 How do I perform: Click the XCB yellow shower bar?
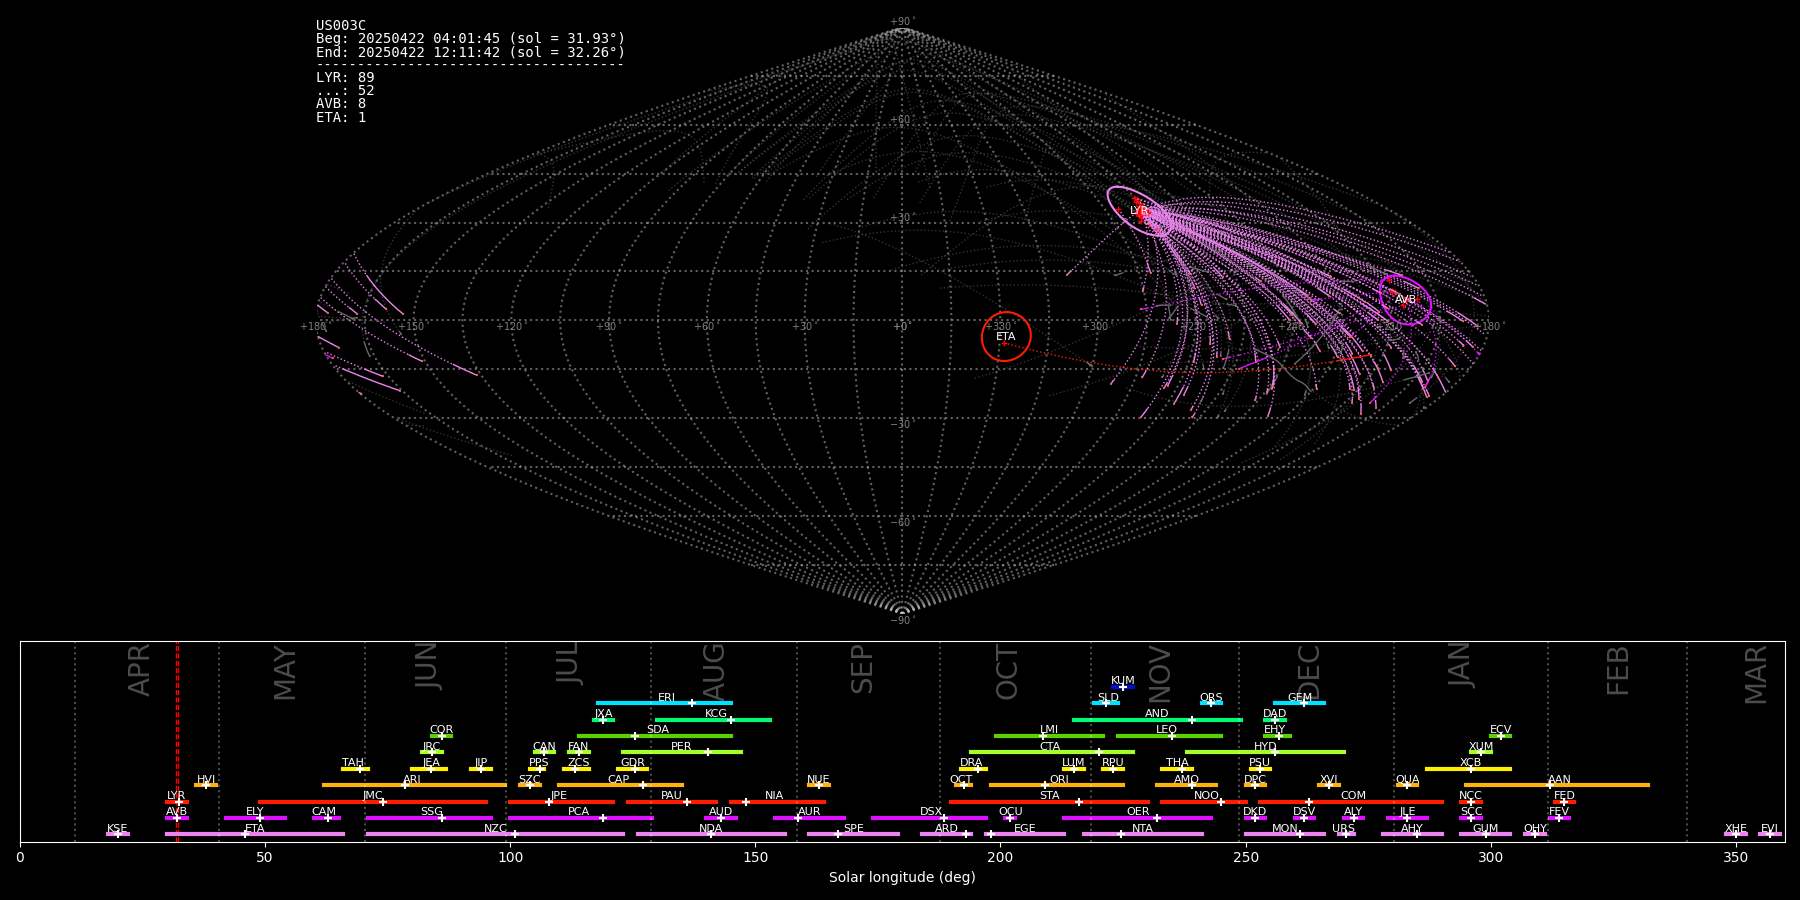pos(1468,769)
